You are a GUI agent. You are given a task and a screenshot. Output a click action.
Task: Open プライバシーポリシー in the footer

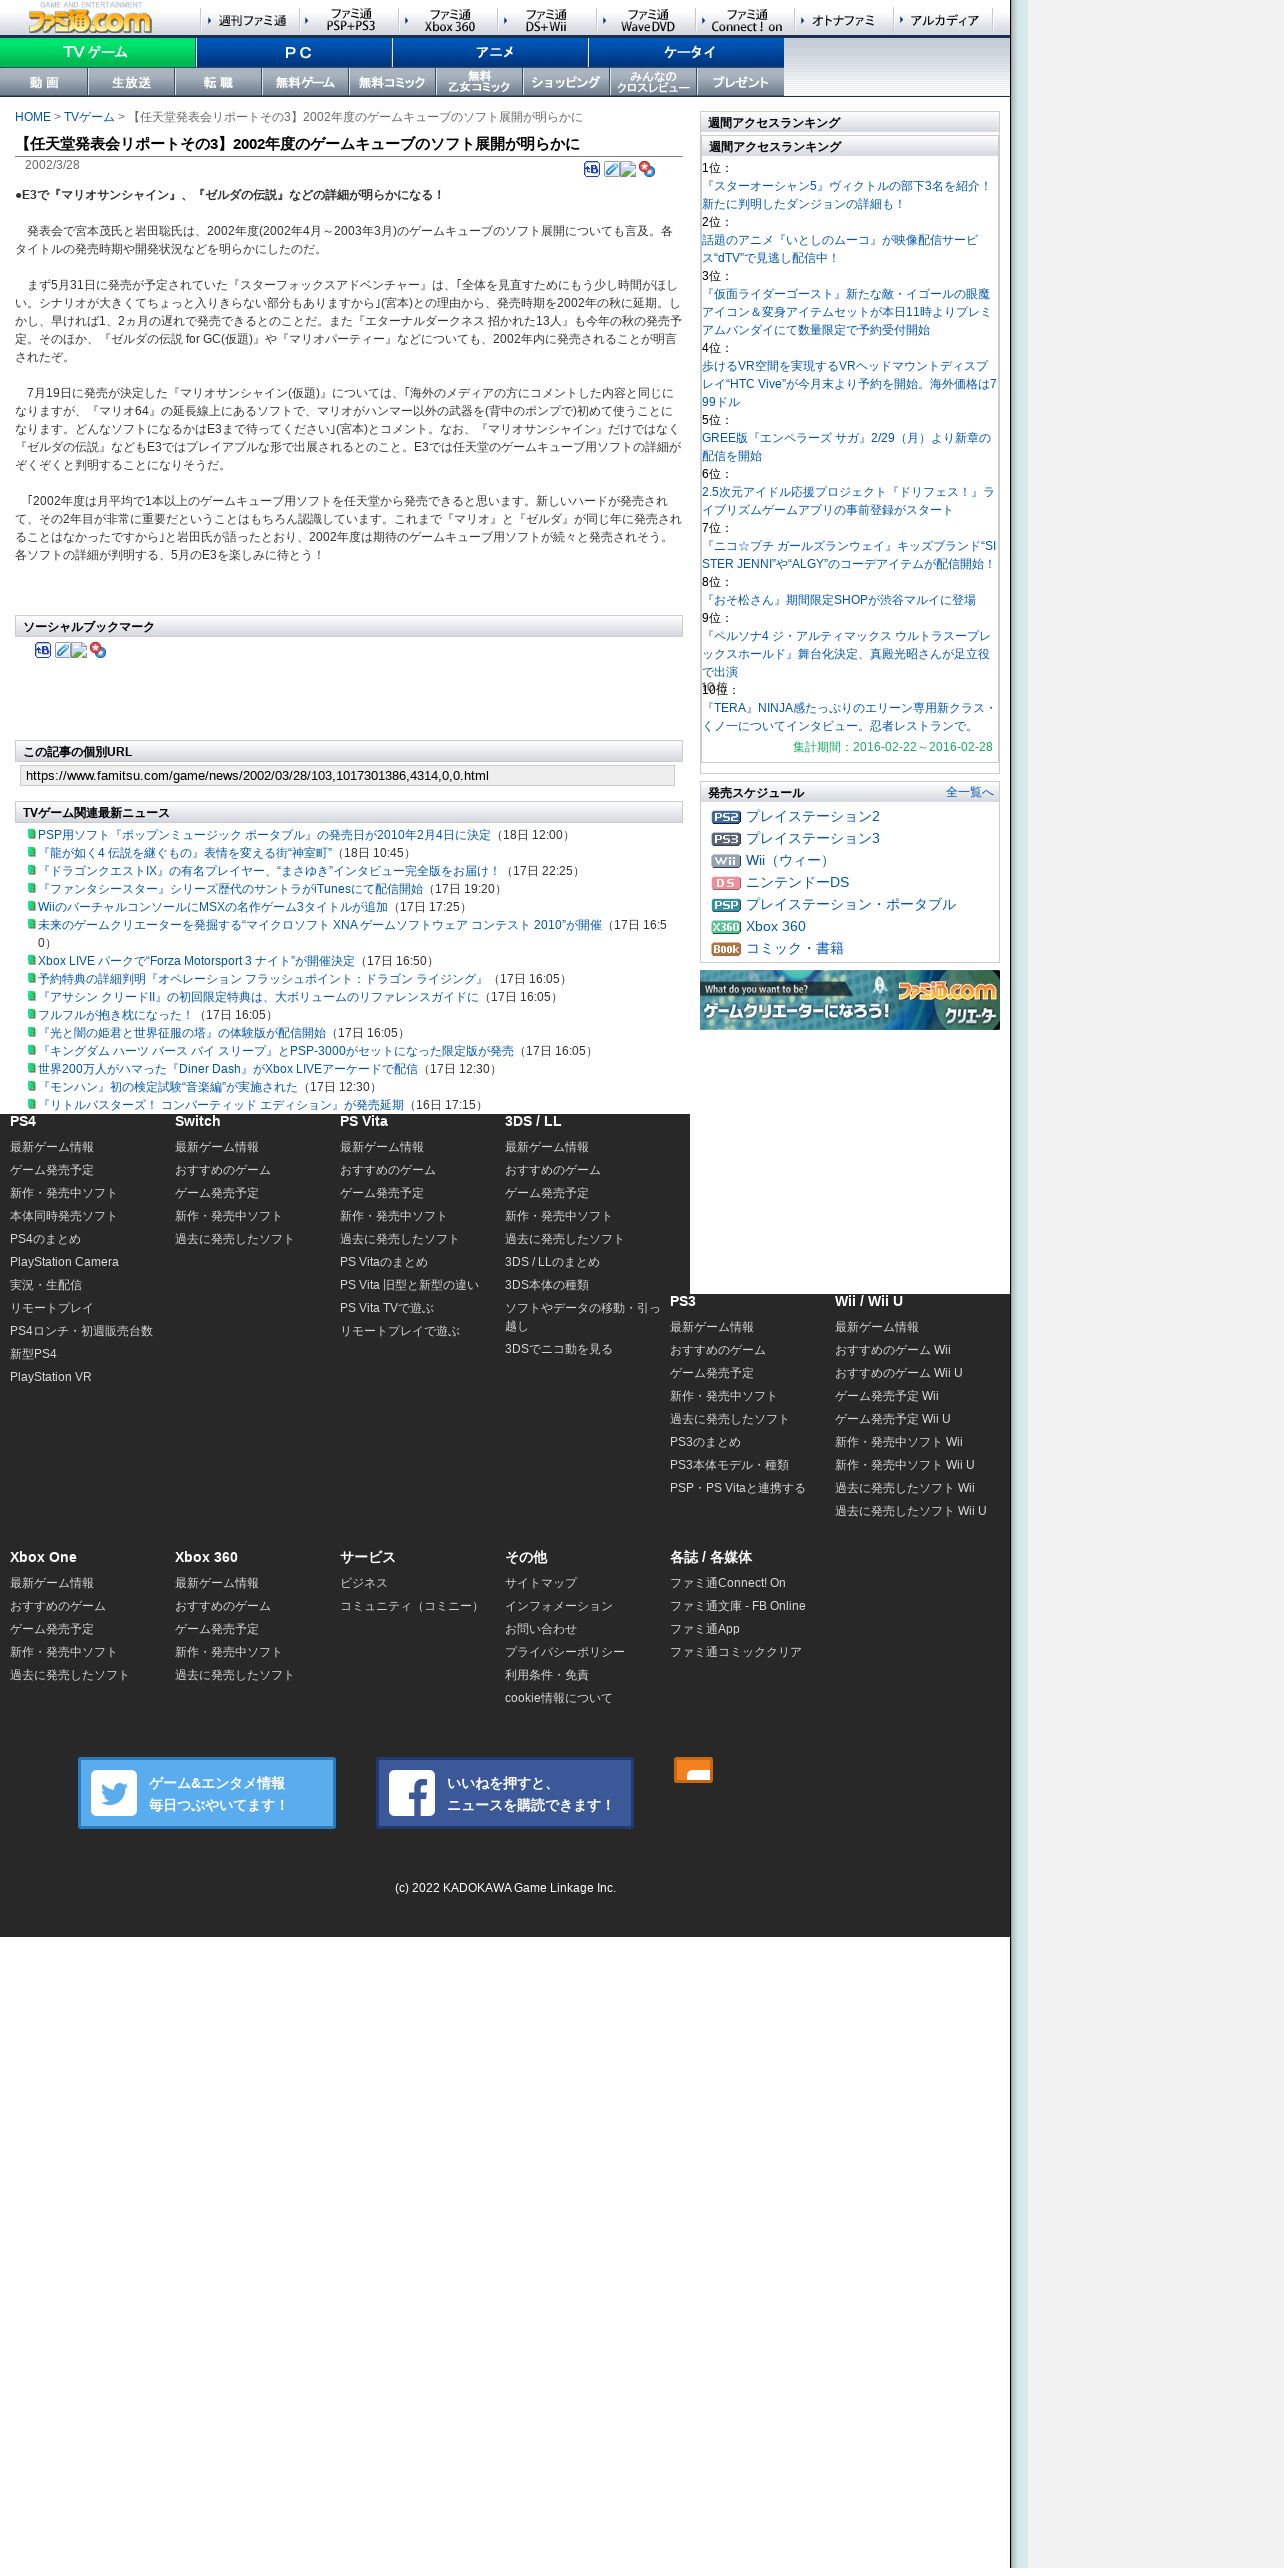point(565,1652)
